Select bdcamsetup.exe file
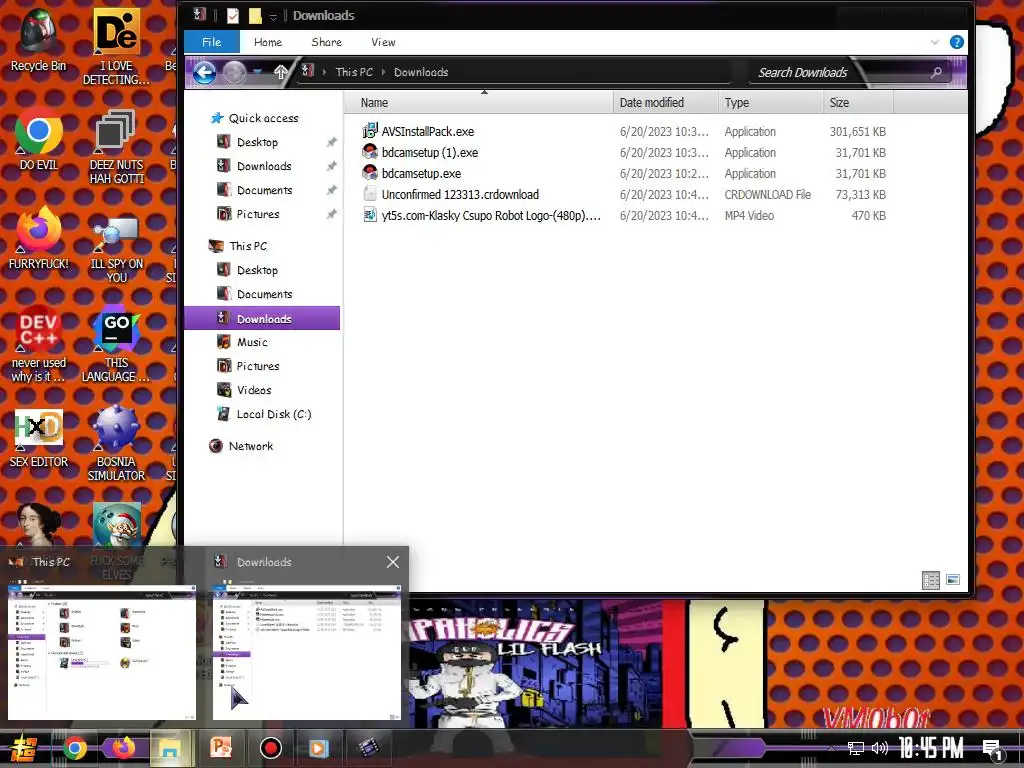The width and height of the screenshot is (1024, 768). click(421, 173)
